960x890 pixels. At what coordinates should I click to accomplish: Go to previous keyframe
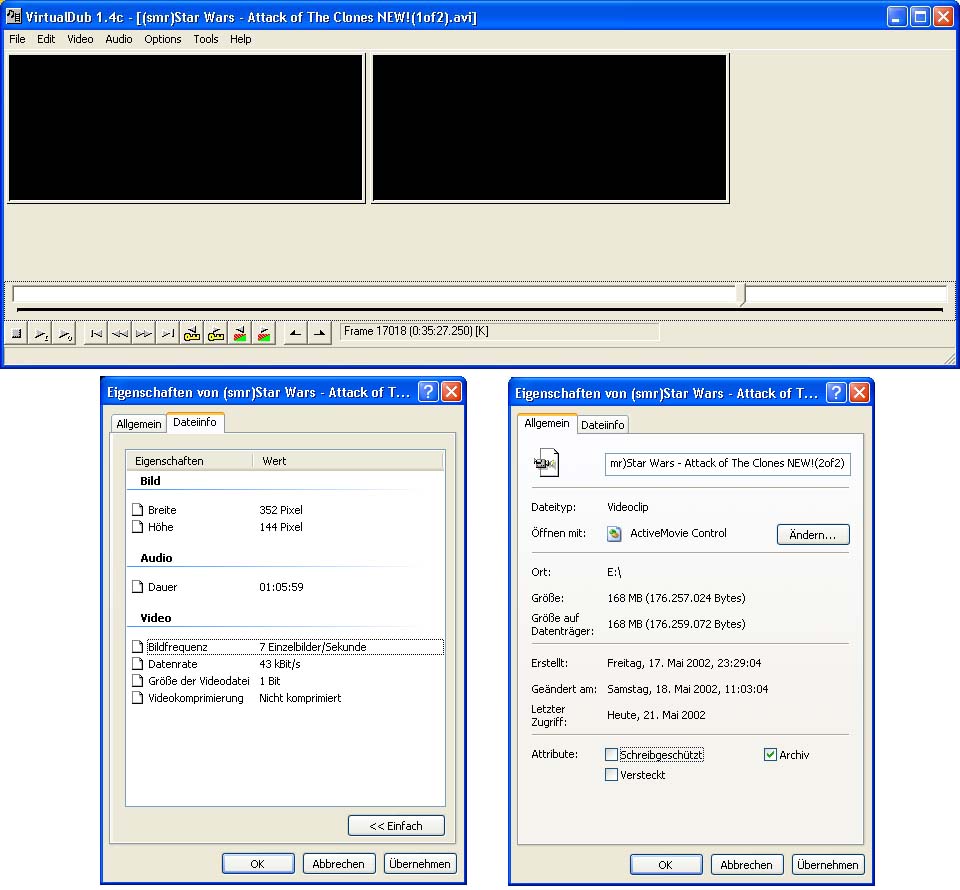[x=192, y=334]
